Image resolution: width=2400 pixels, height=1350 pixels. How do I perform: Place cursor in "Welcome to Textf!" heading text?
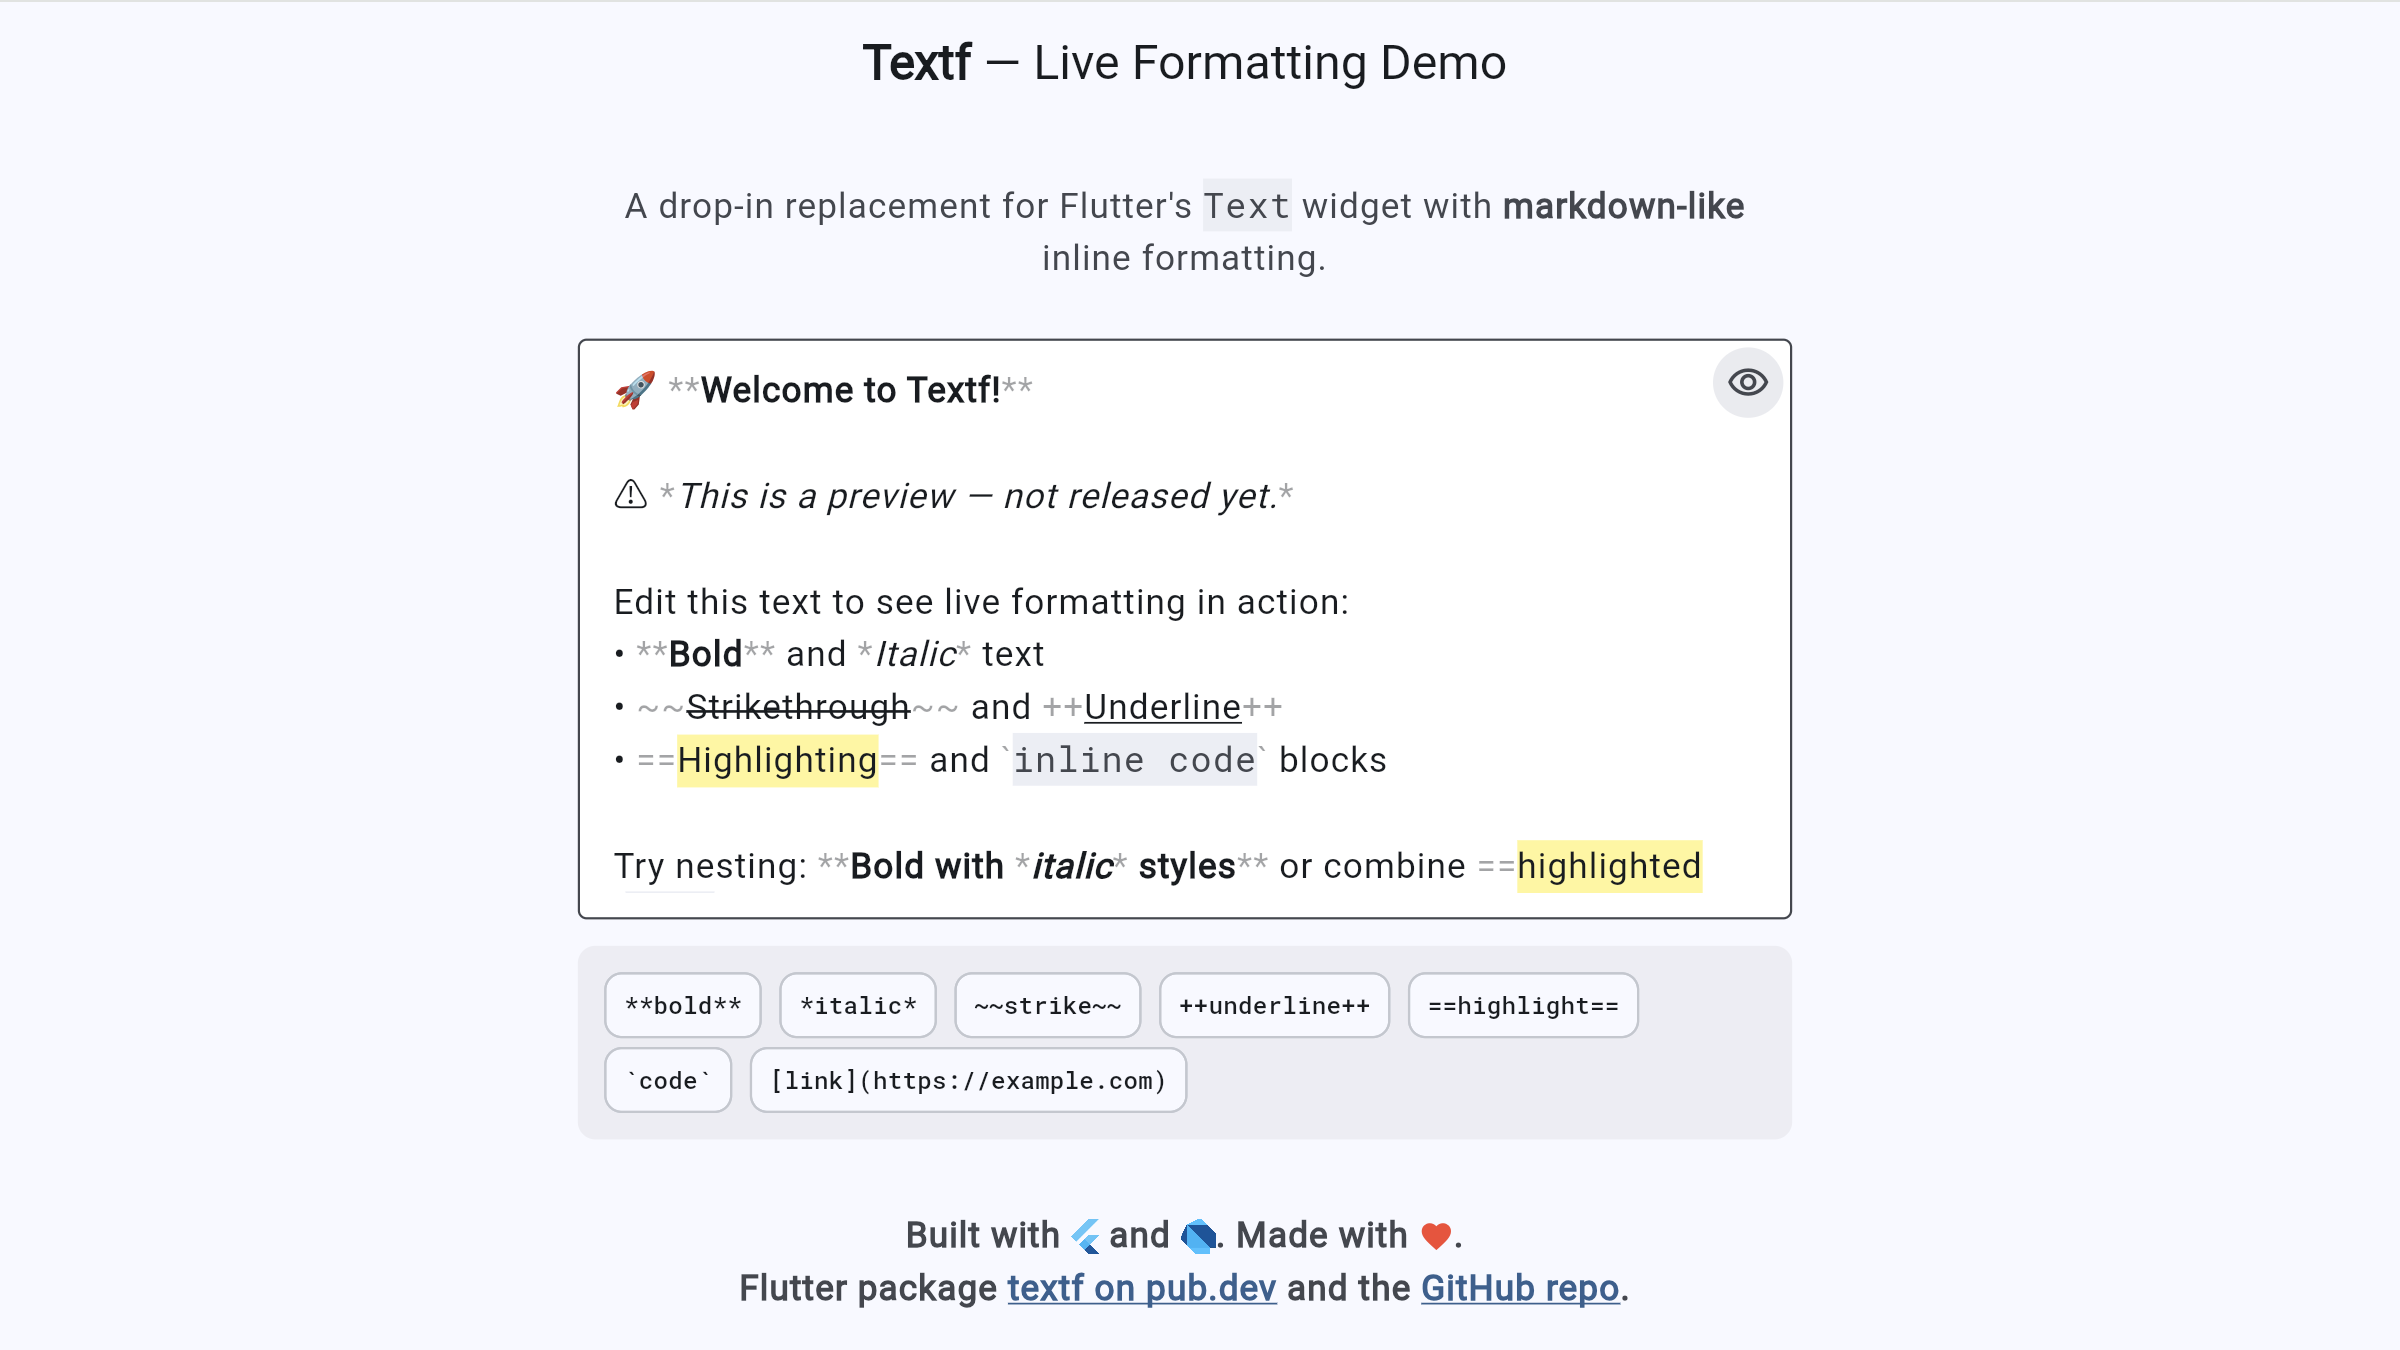(850, 390)
